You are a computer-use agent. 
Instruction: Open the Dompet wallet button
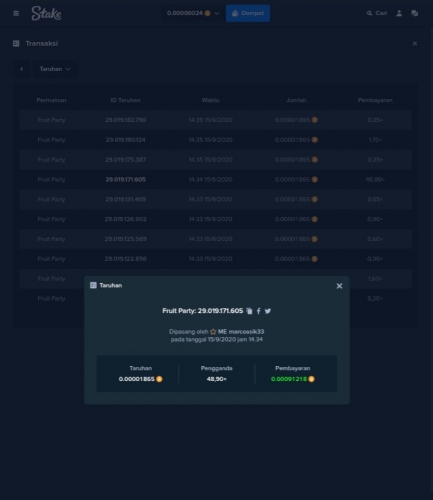248,13
